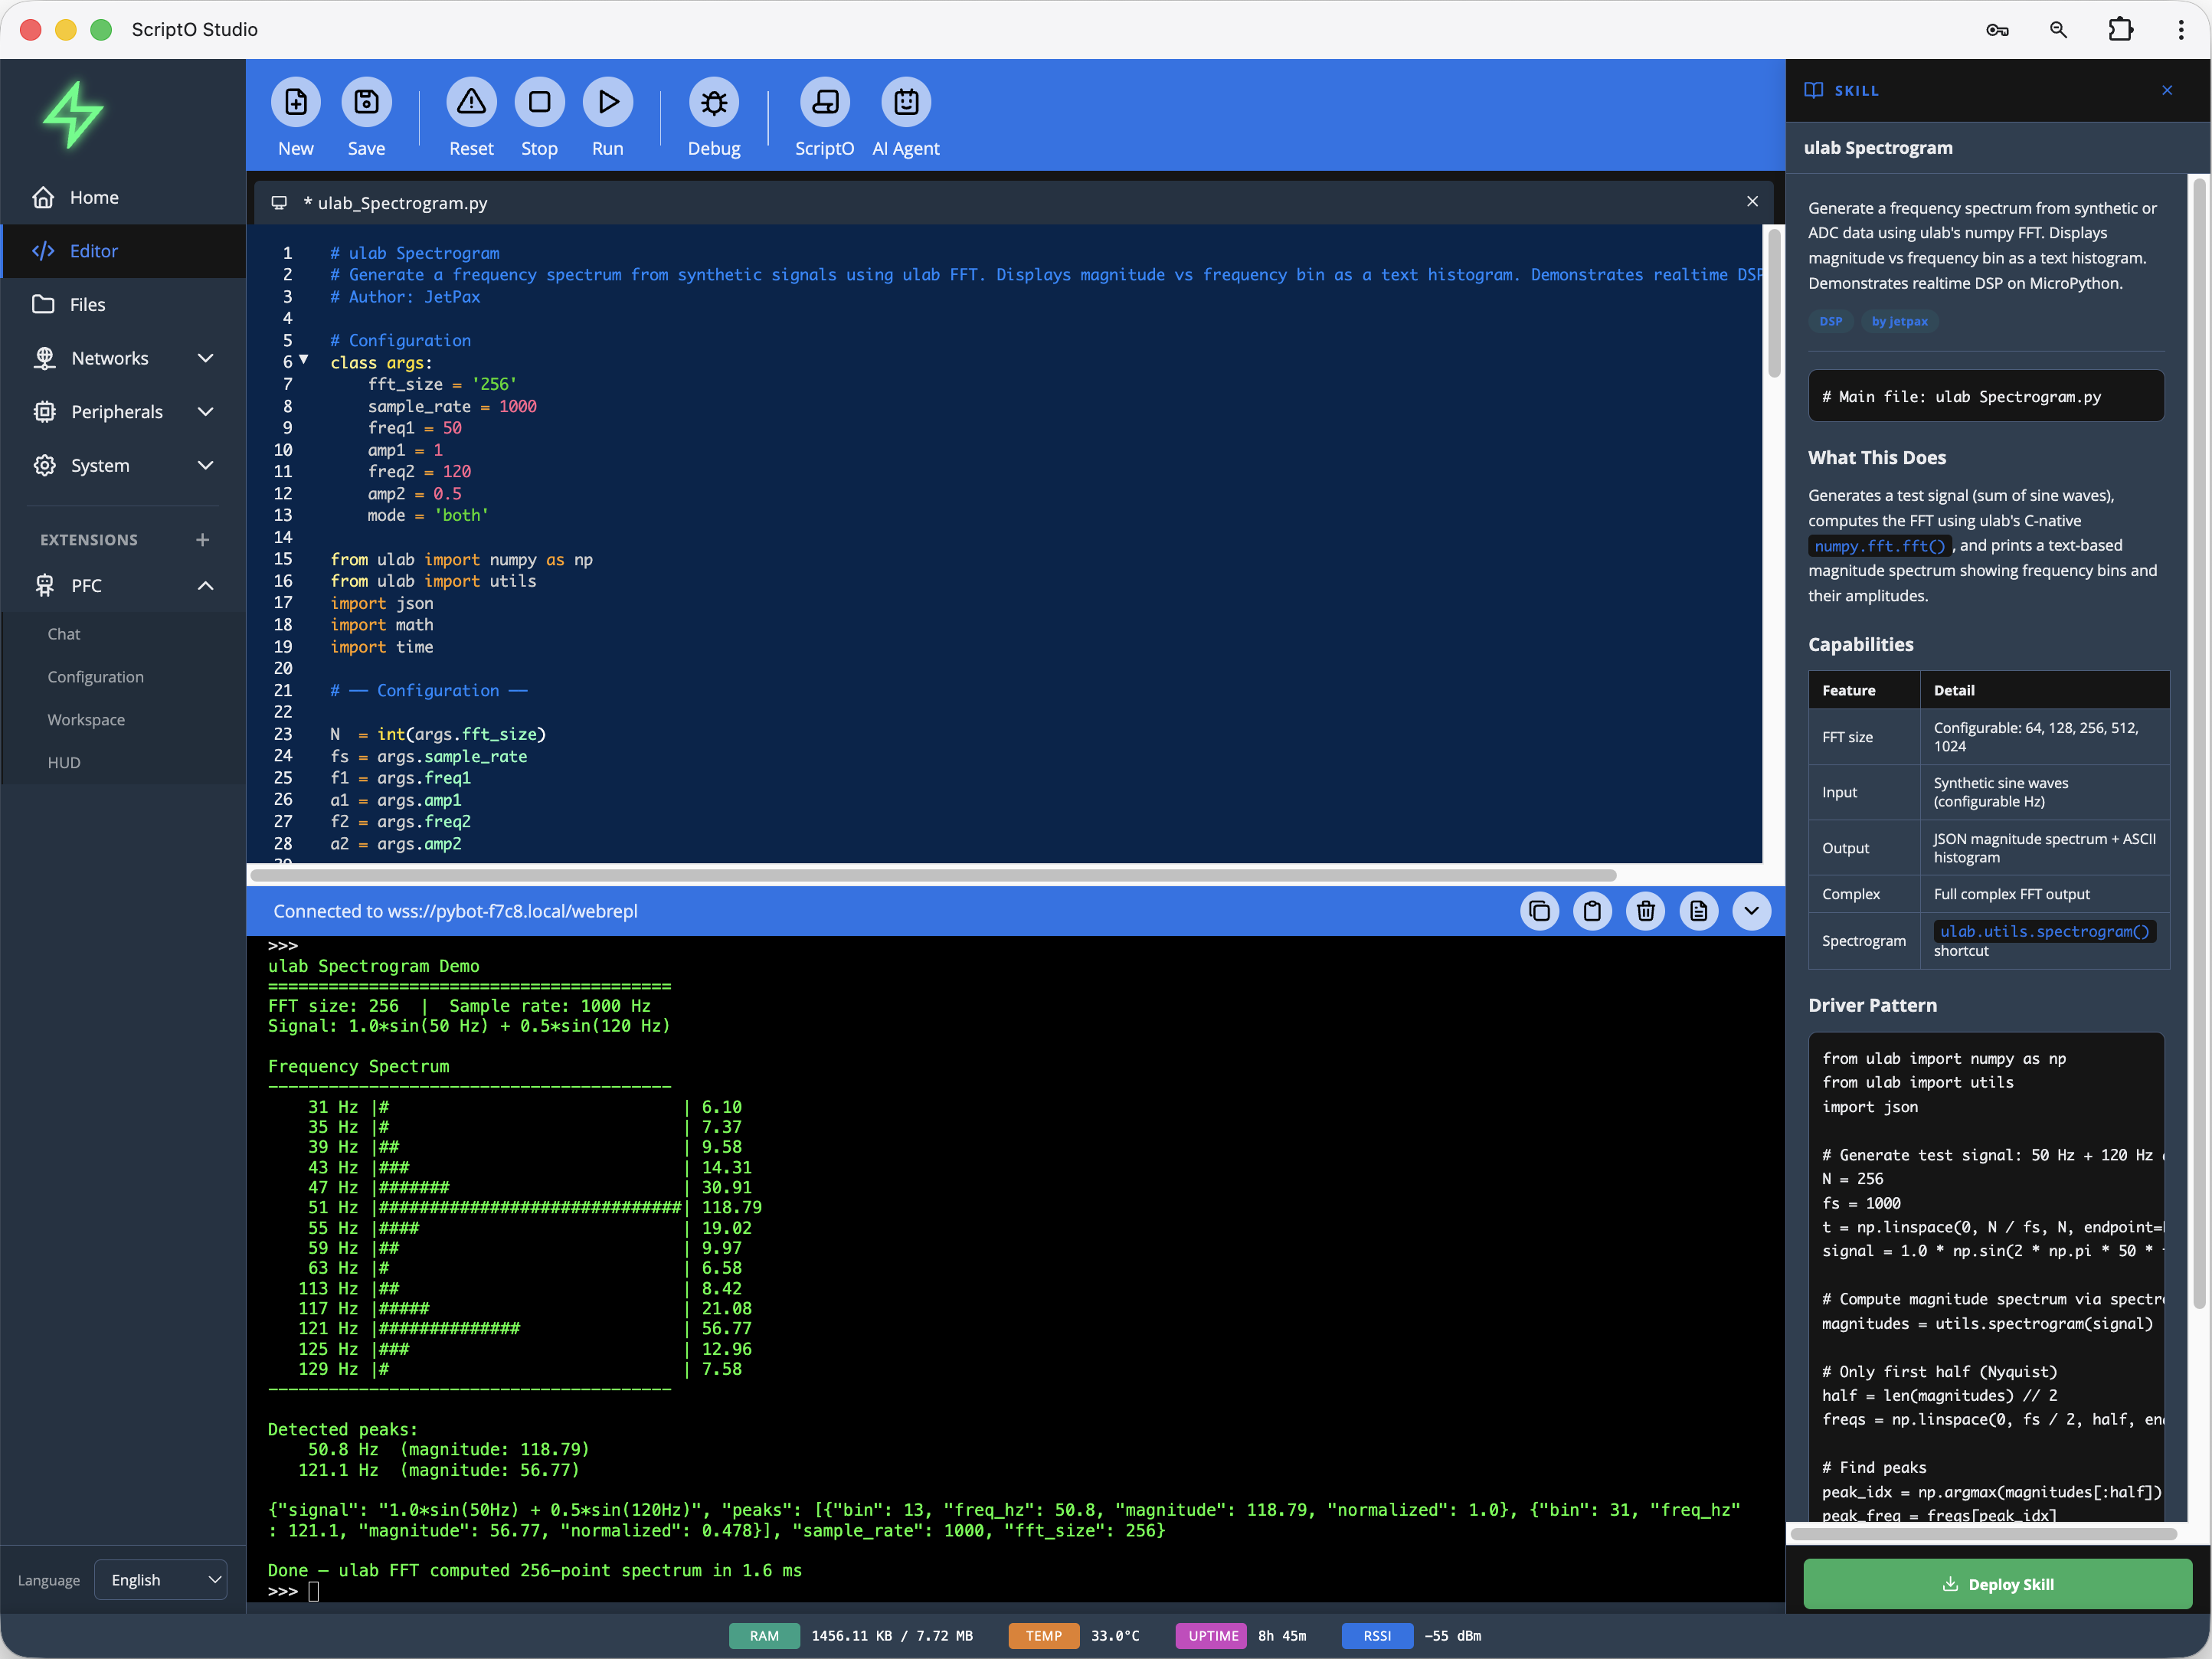Copy console output using copy icon

point(1539,911)
